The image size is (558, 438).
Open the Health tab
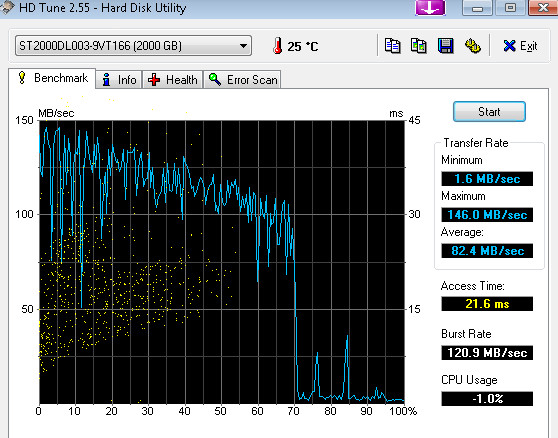(173, 80)
